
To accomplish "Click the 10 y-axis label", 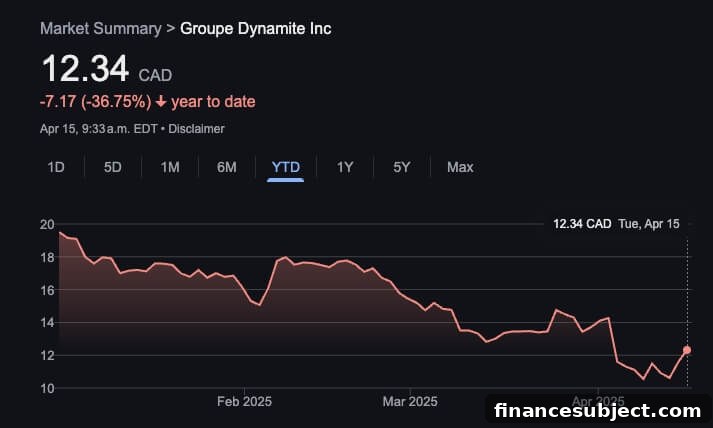I will click(x=47, y=388).
